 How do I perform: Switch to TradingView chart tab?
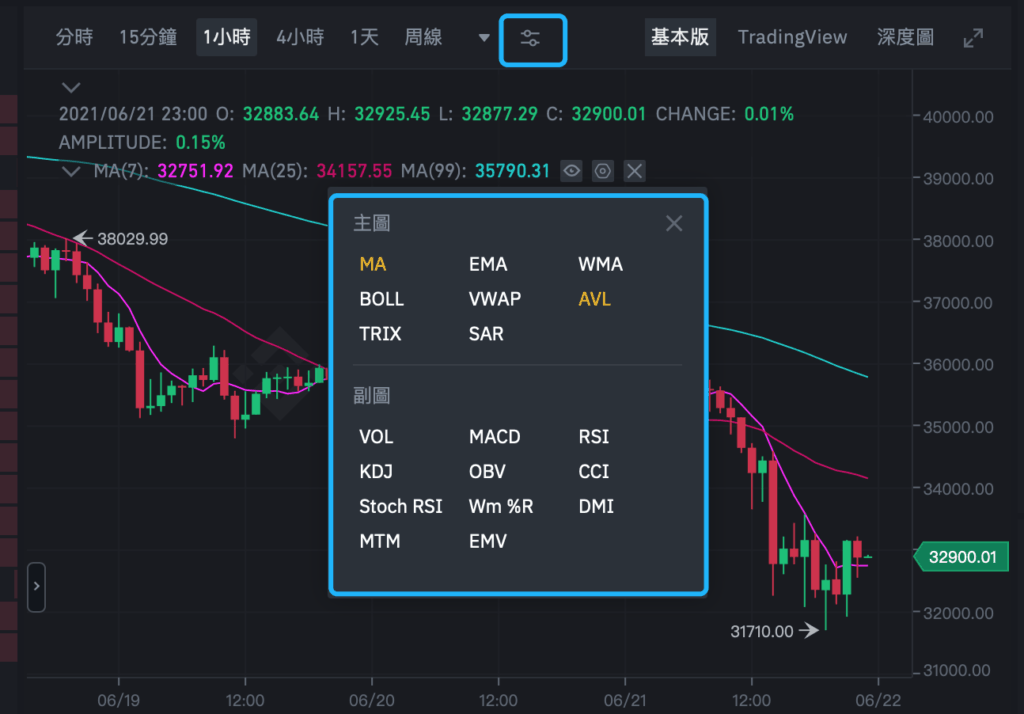pos(792,38)
